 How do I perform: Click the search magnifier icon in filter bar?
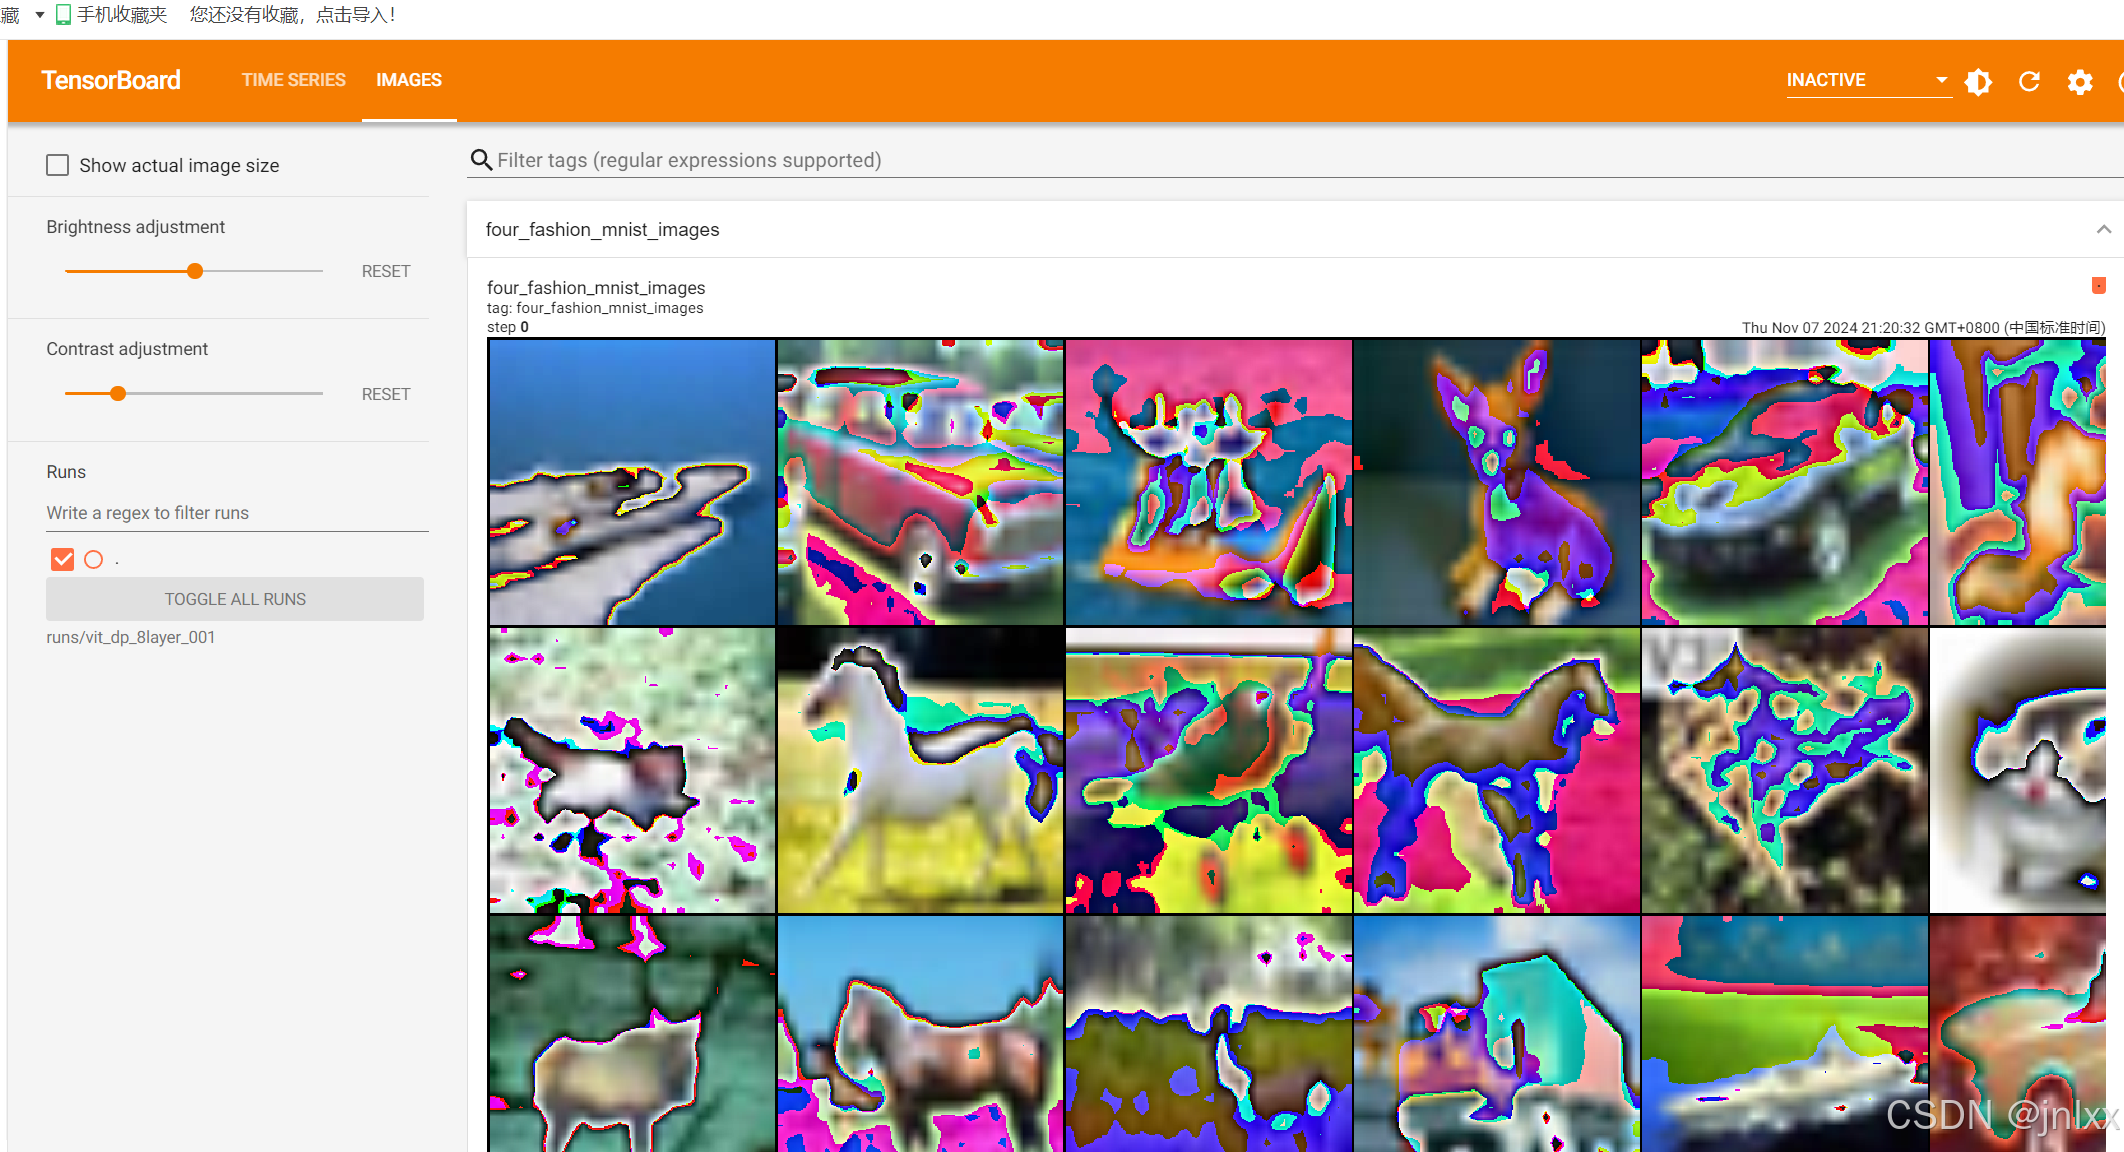[x=481, y=160]
